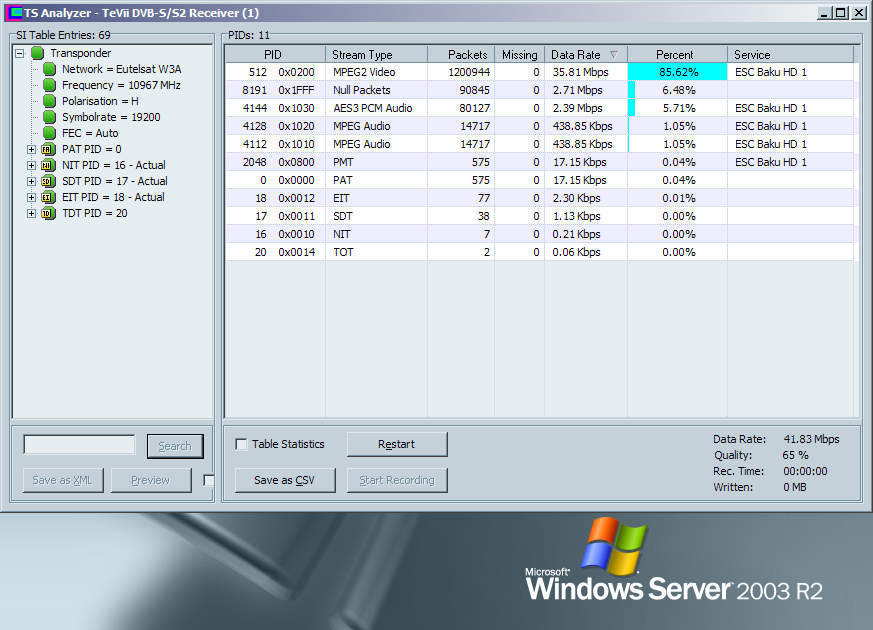Select the Network = Eutelsat W3A tree item

pyautogui.click(x=121, y=69)
